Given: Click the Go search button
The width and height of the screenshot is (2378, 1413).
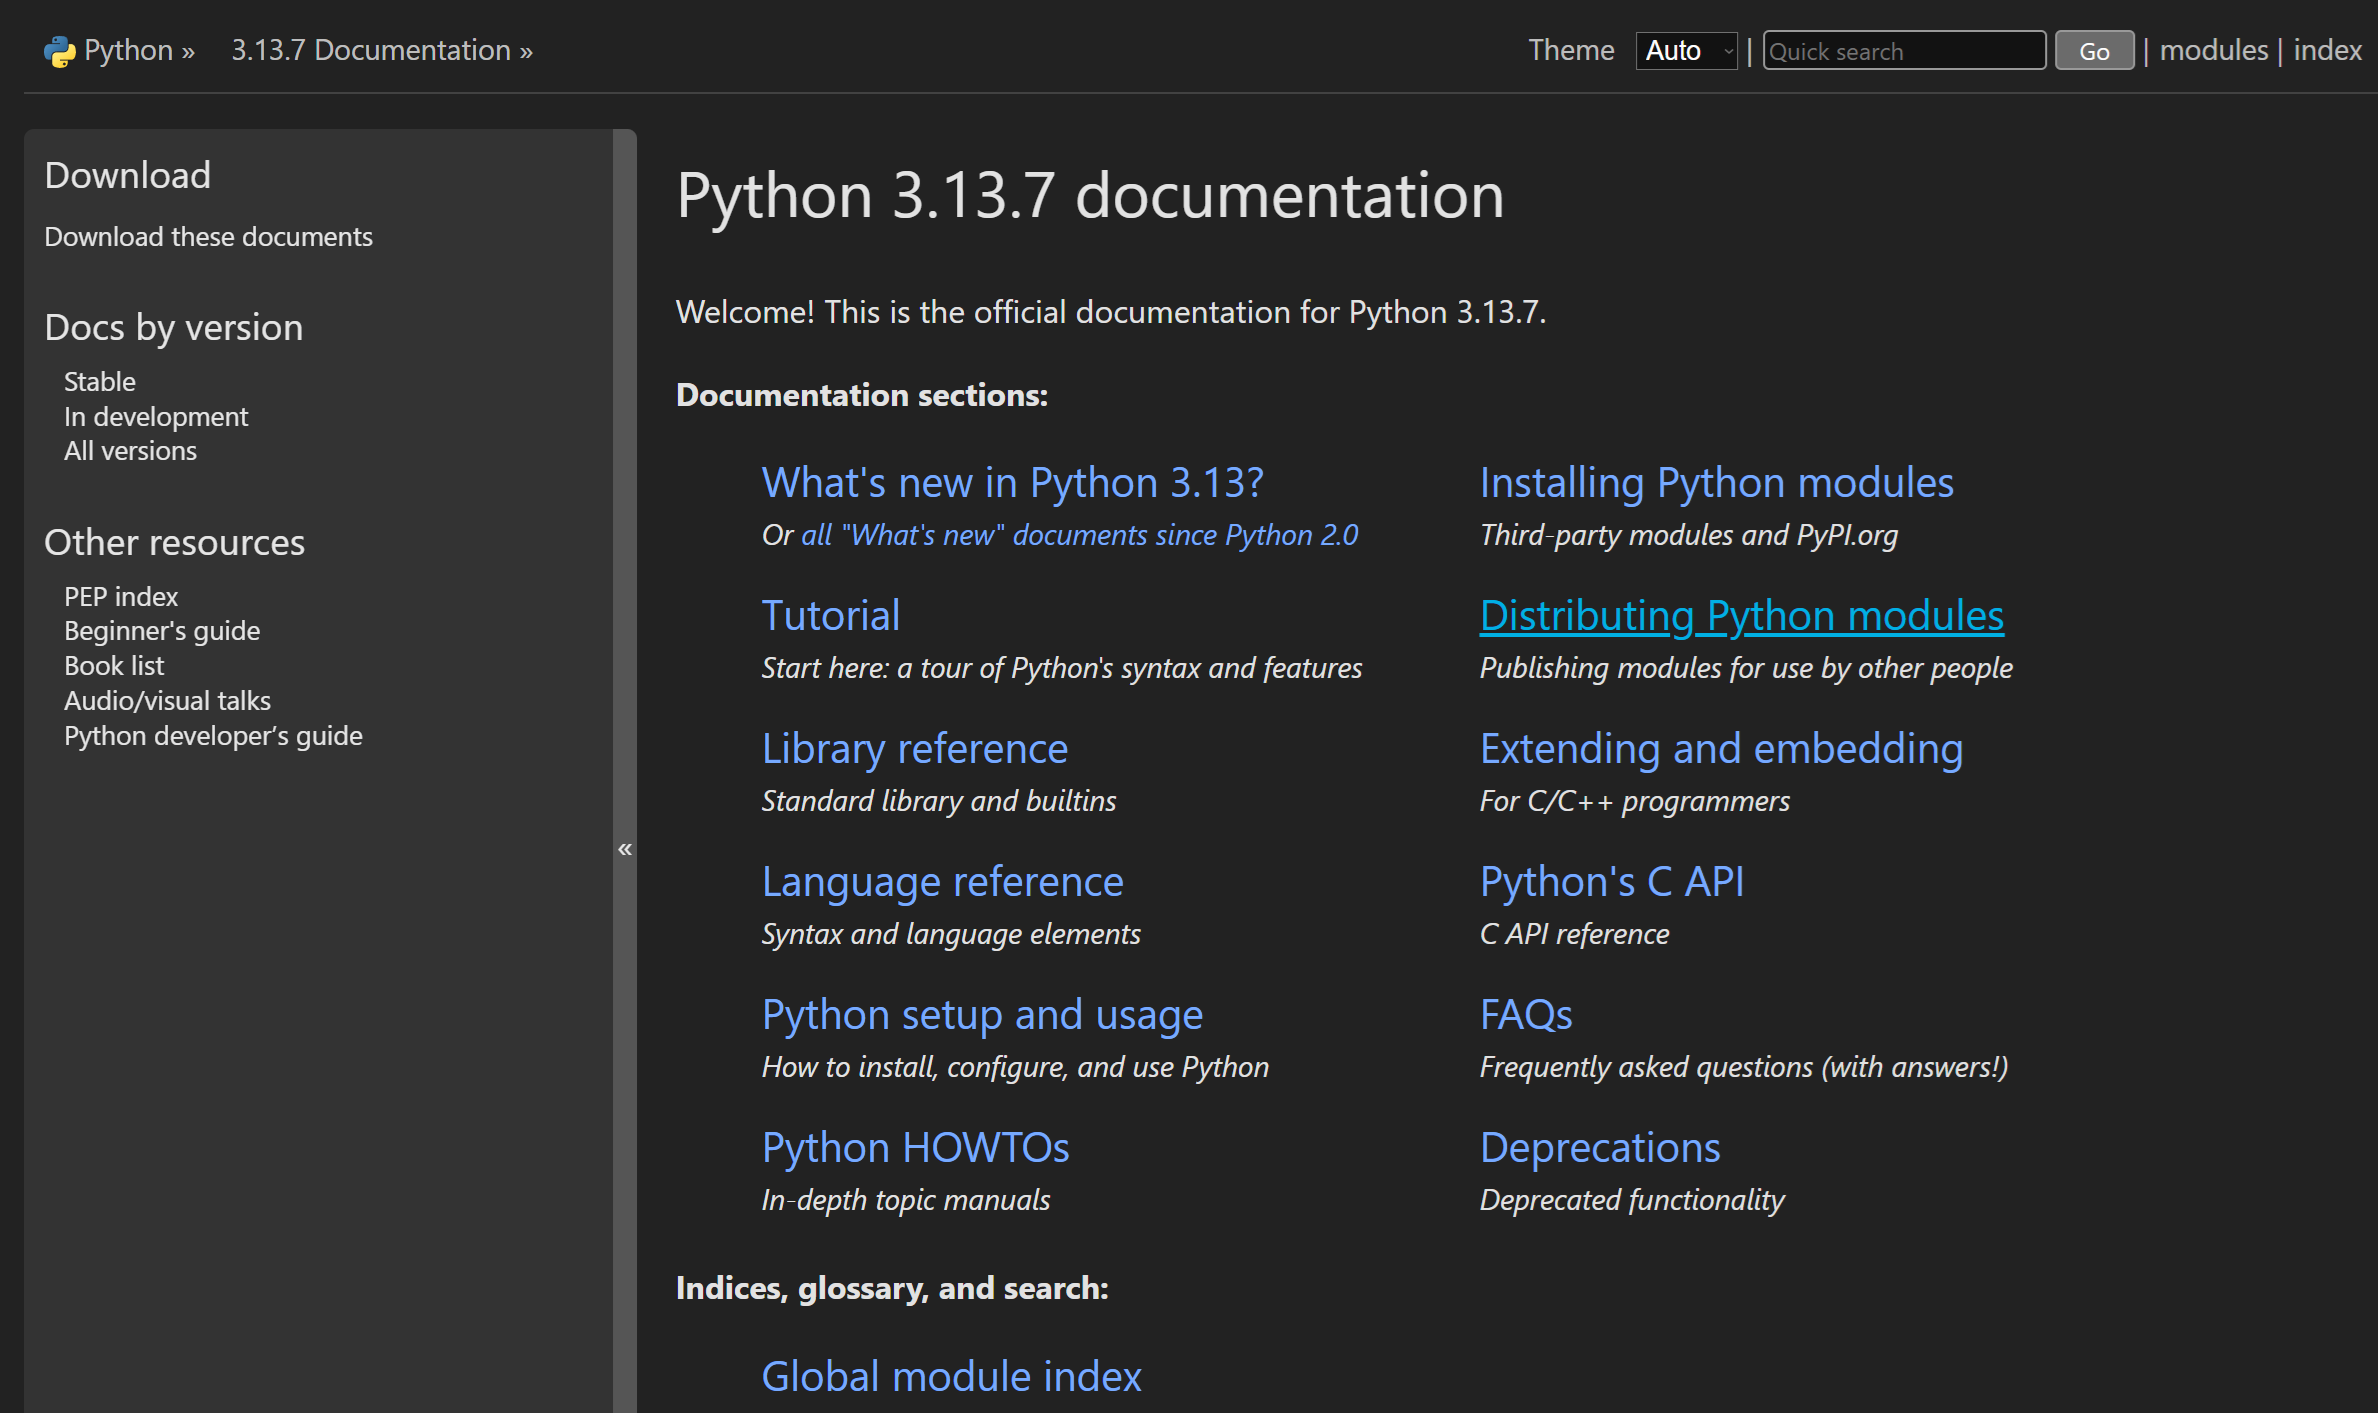Looking at the screenshot, I should 2093,50.
